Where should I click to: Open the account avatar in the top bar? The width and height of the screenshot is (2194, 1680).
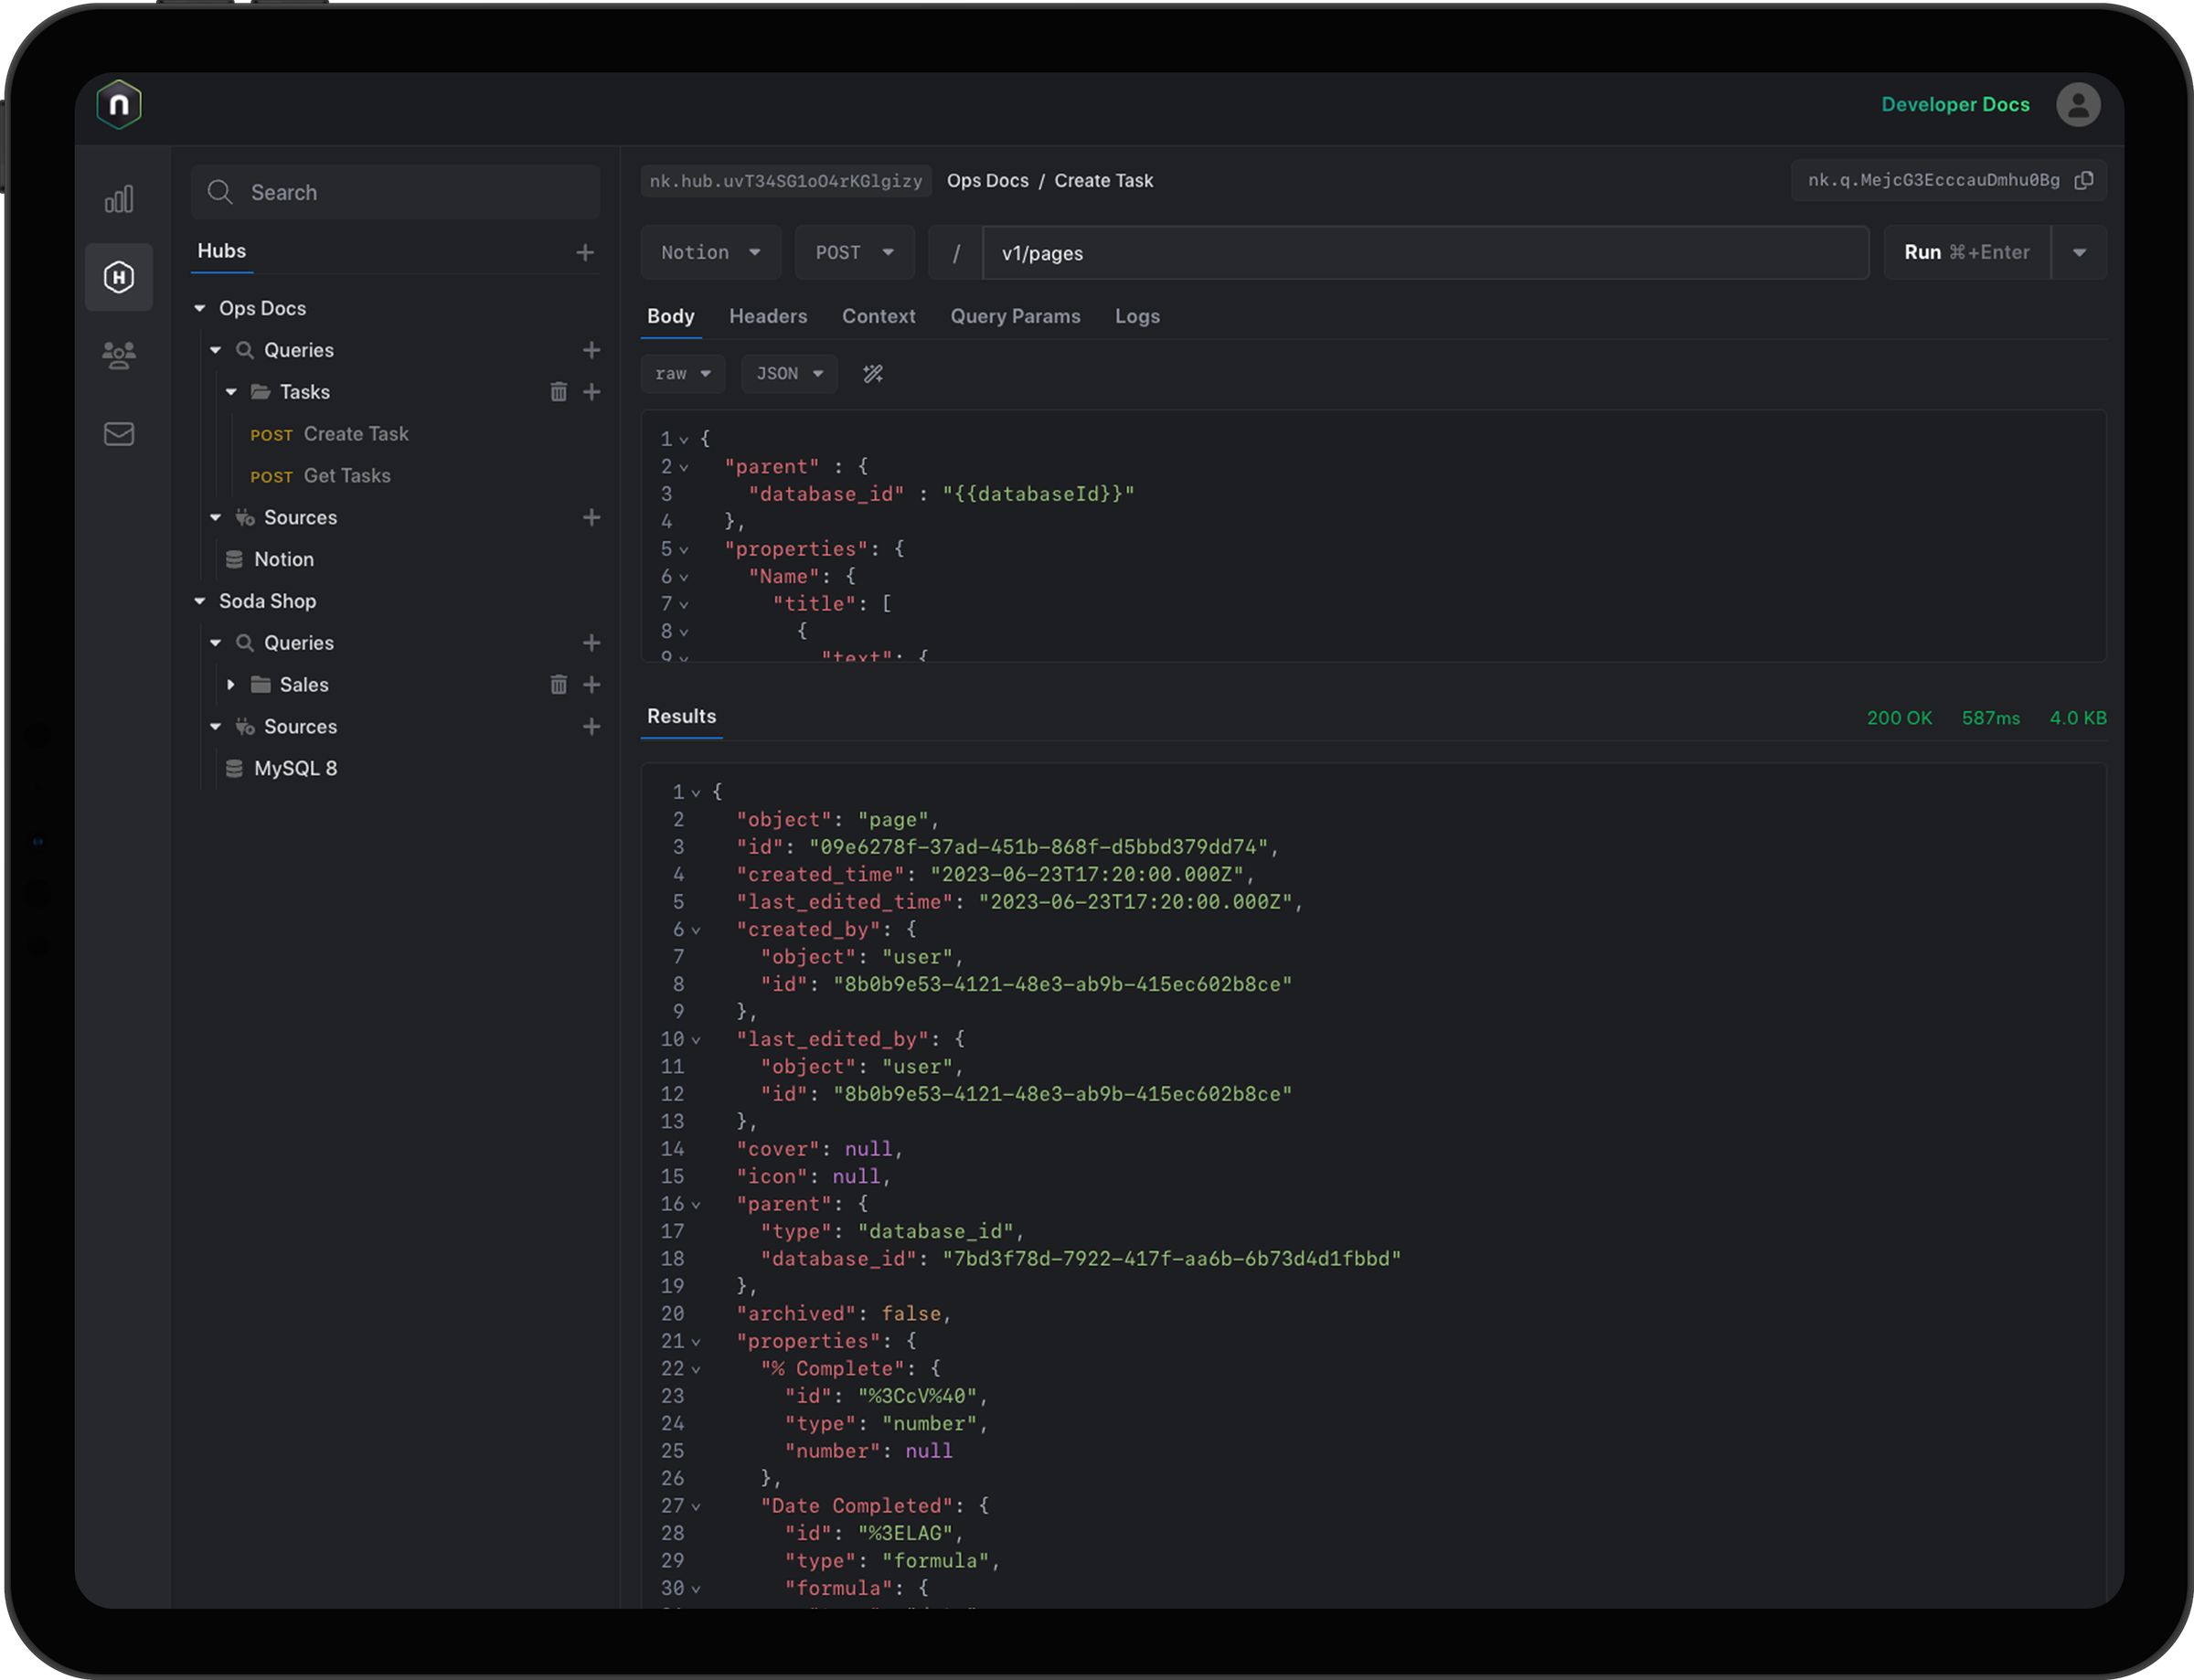(x=2078, y=104)
